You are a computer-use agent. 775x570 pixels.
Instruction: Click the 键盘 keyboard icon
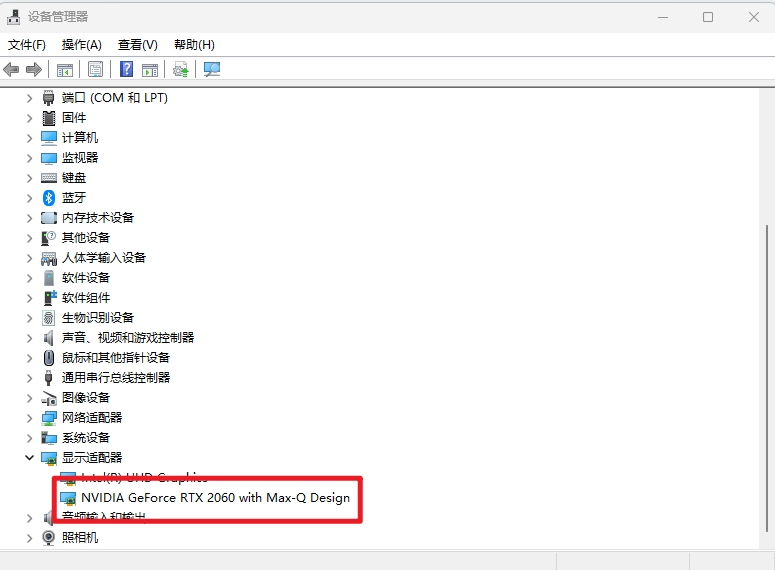48,178
